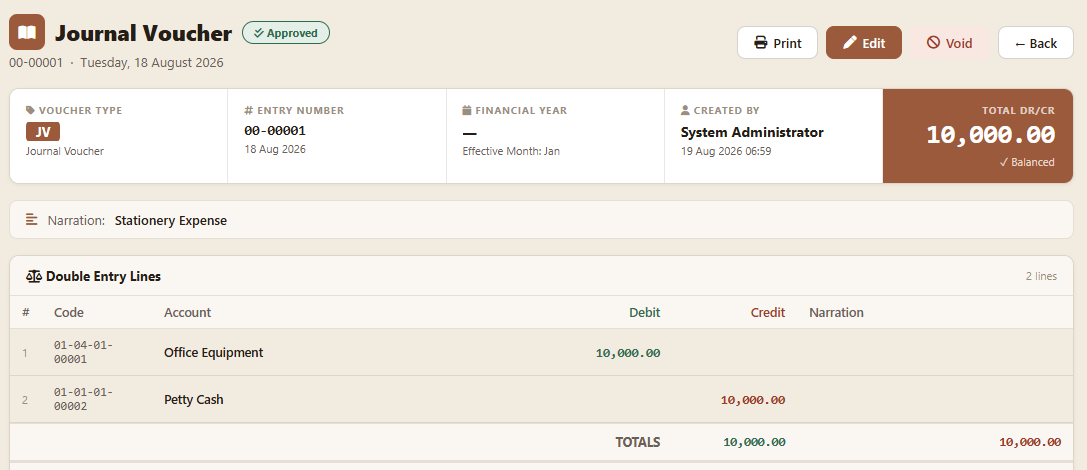Click the narration lines icon
Screen dimensions: 1087x470
[x=31, y=220]
